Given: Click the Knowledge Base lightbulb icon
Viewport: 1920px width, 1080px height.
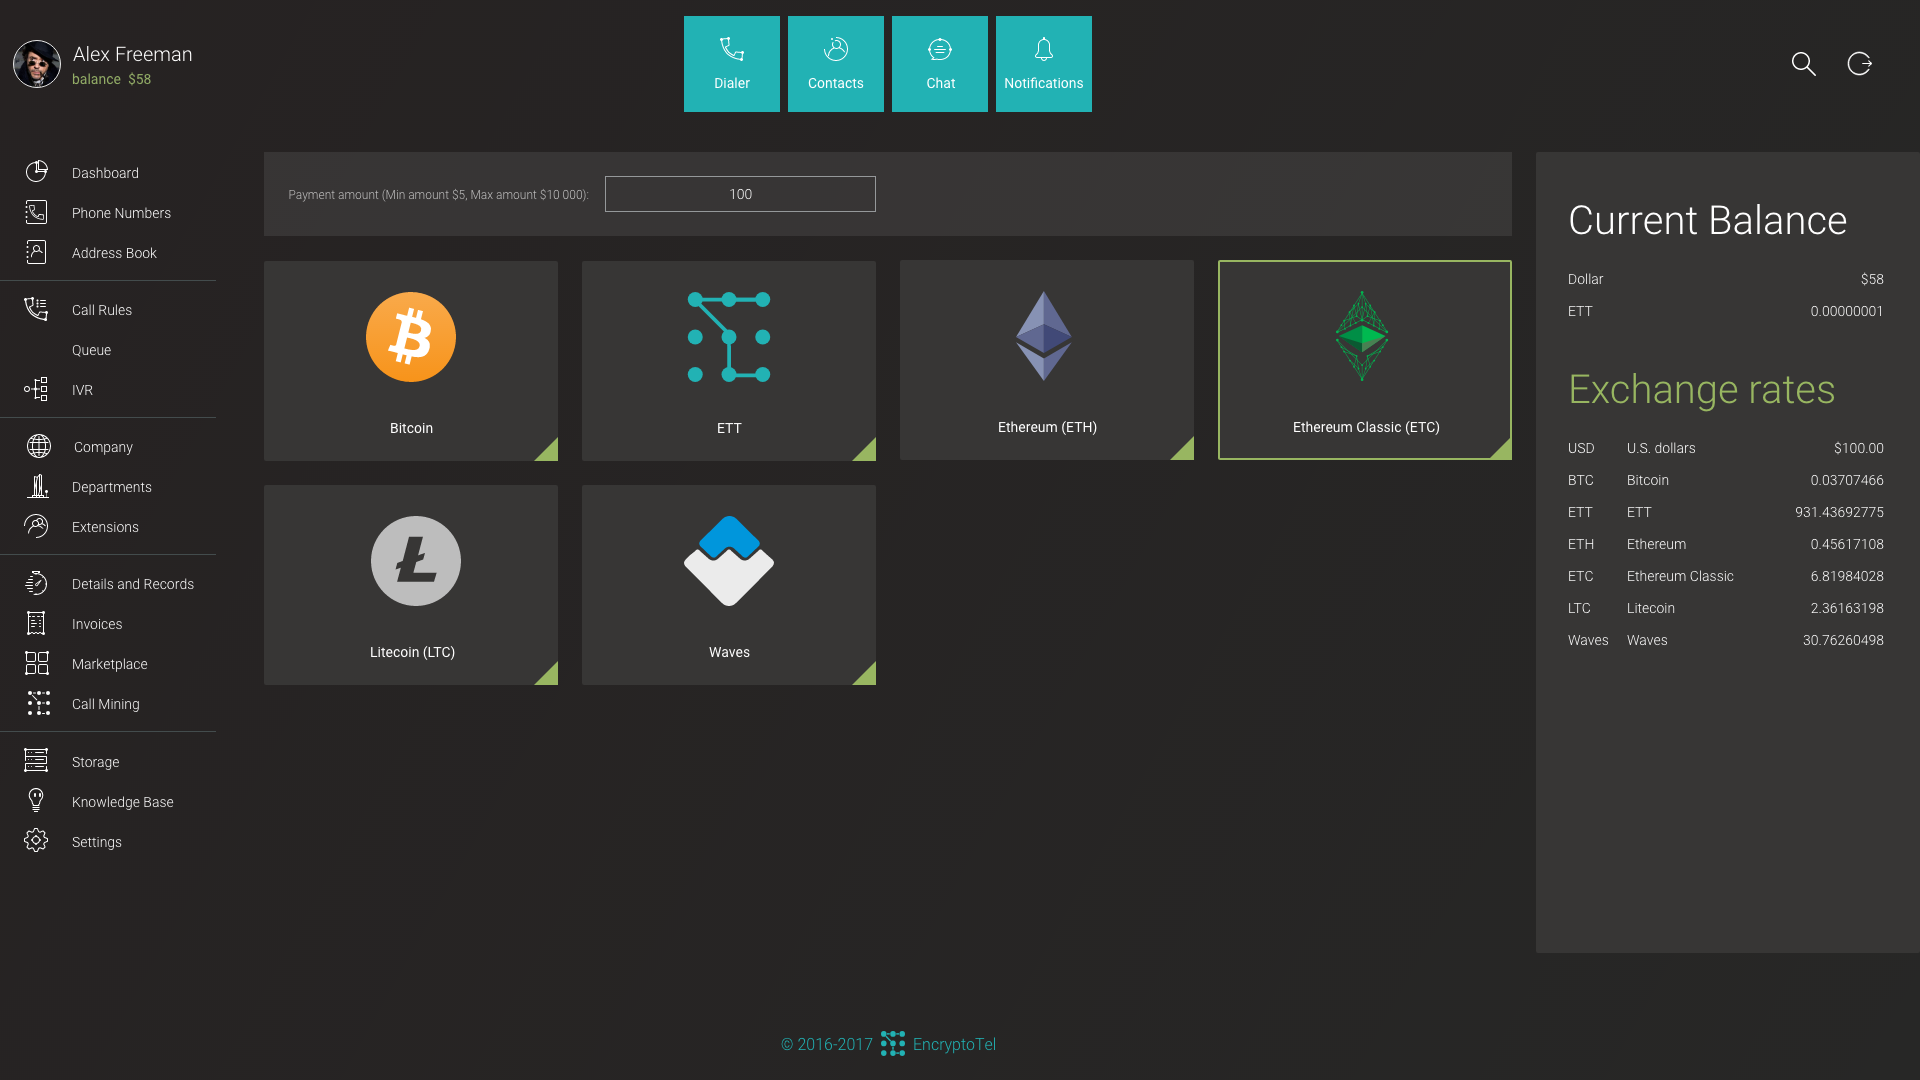Looking at the screenshot, I should (37, 801).
